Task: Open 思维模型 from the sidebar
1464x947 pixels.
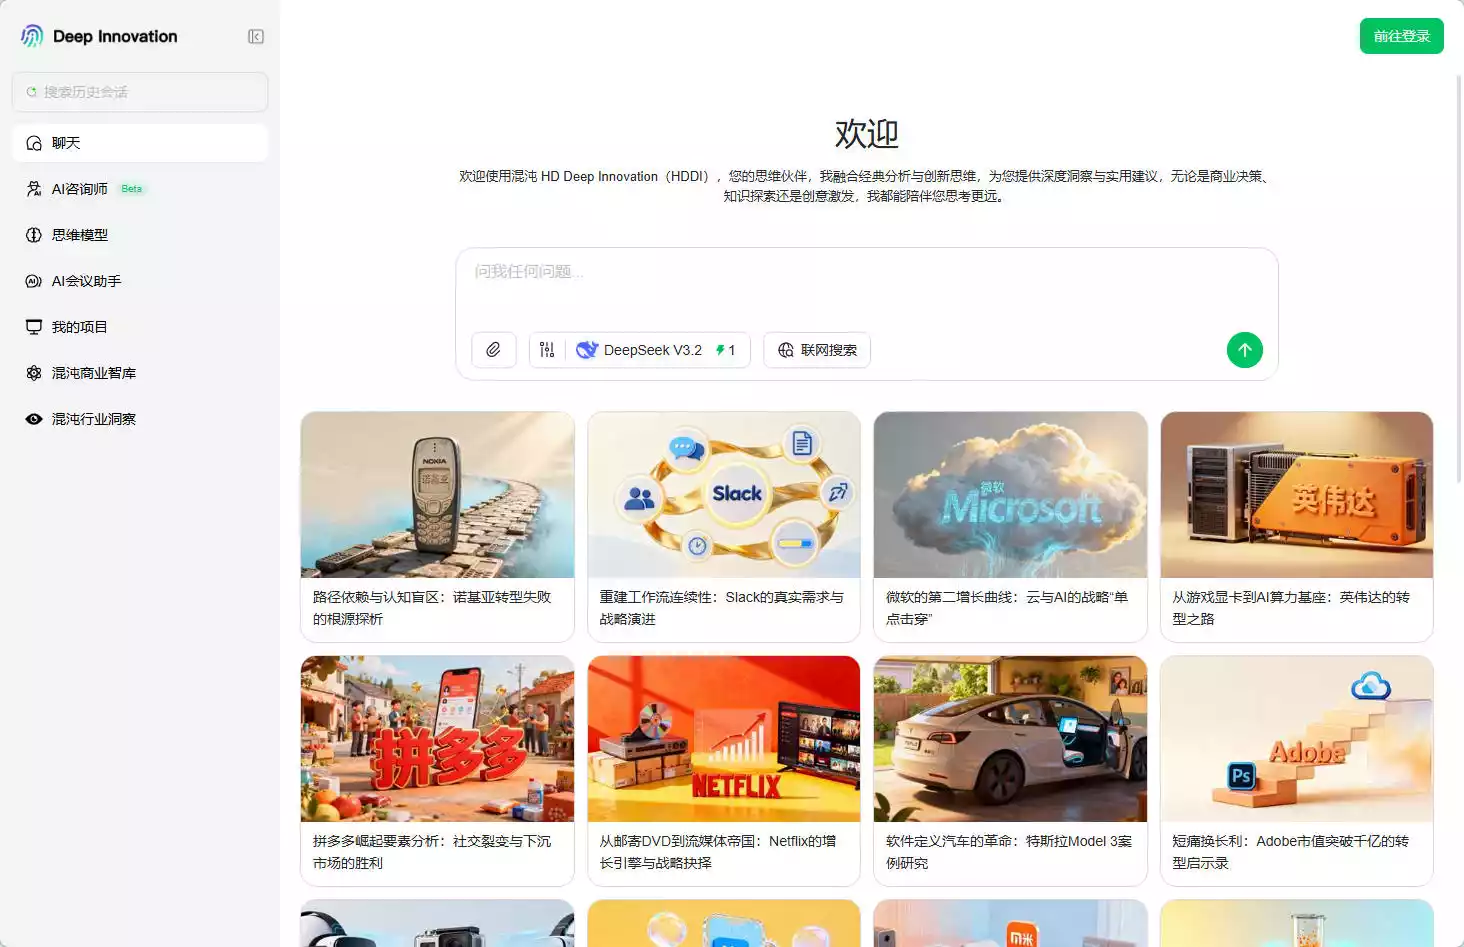Action: 140,235
